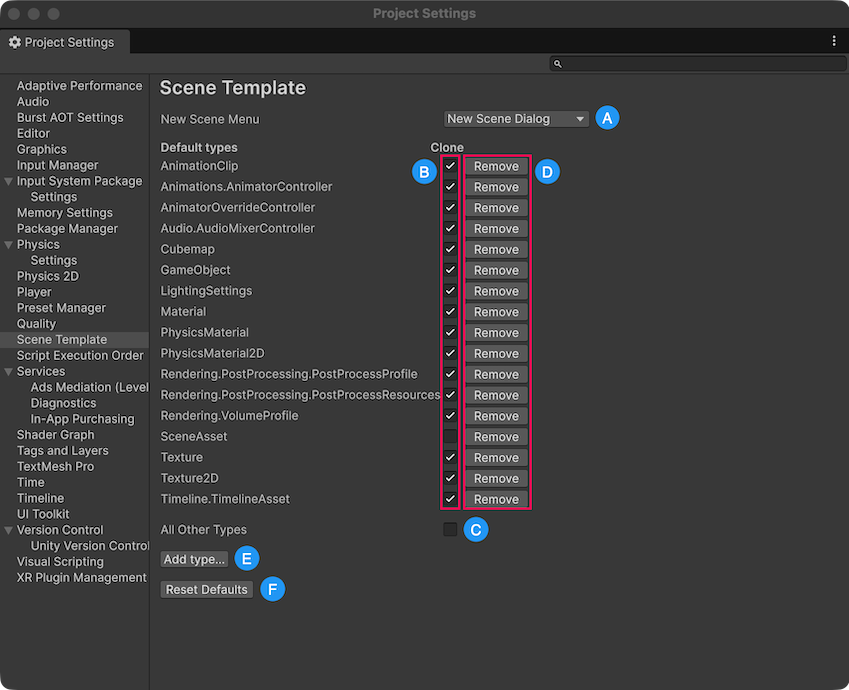849x690 pixels.
Task: Toggle Clone checkbox for Audio.AudioMixerController
Action: pyautogui.click(x=450, y=229)
